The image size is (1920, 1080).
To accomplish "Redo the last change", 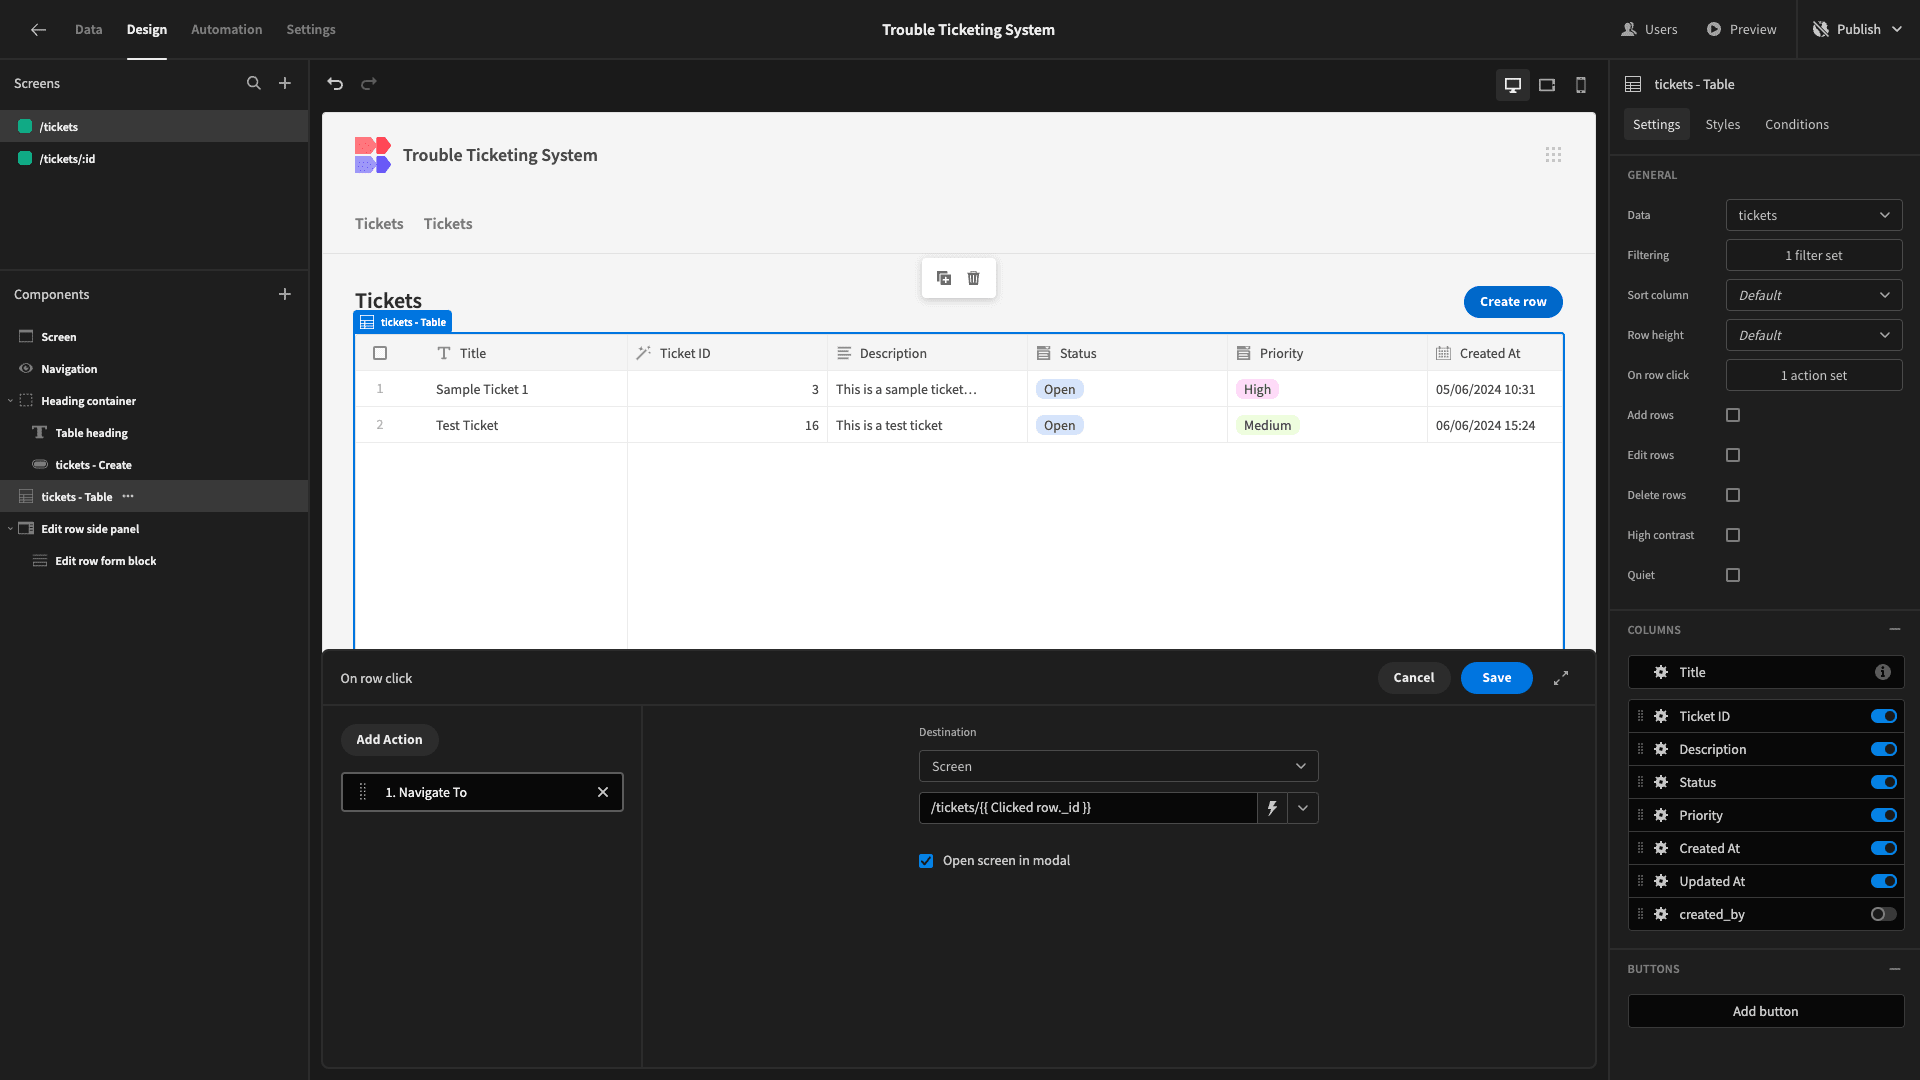I will tap(369, 84).
